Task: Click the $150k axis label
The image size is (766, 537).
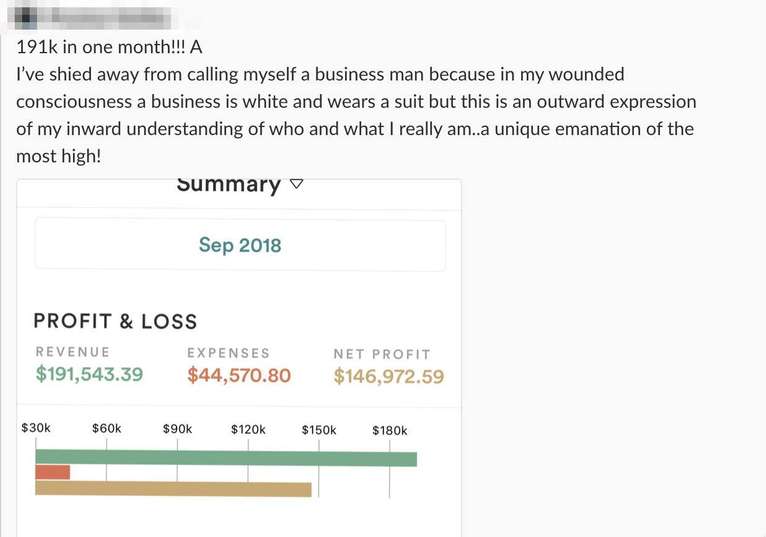Action: 319,430
